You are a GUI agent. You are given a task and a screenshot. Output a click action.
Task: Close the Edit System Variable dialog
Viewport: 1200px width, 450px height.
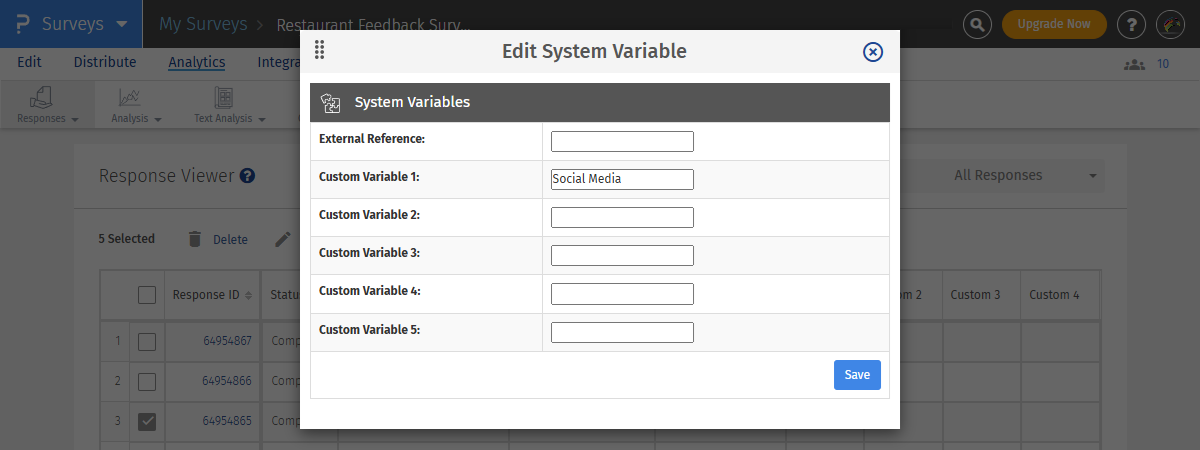coord(872,52)
